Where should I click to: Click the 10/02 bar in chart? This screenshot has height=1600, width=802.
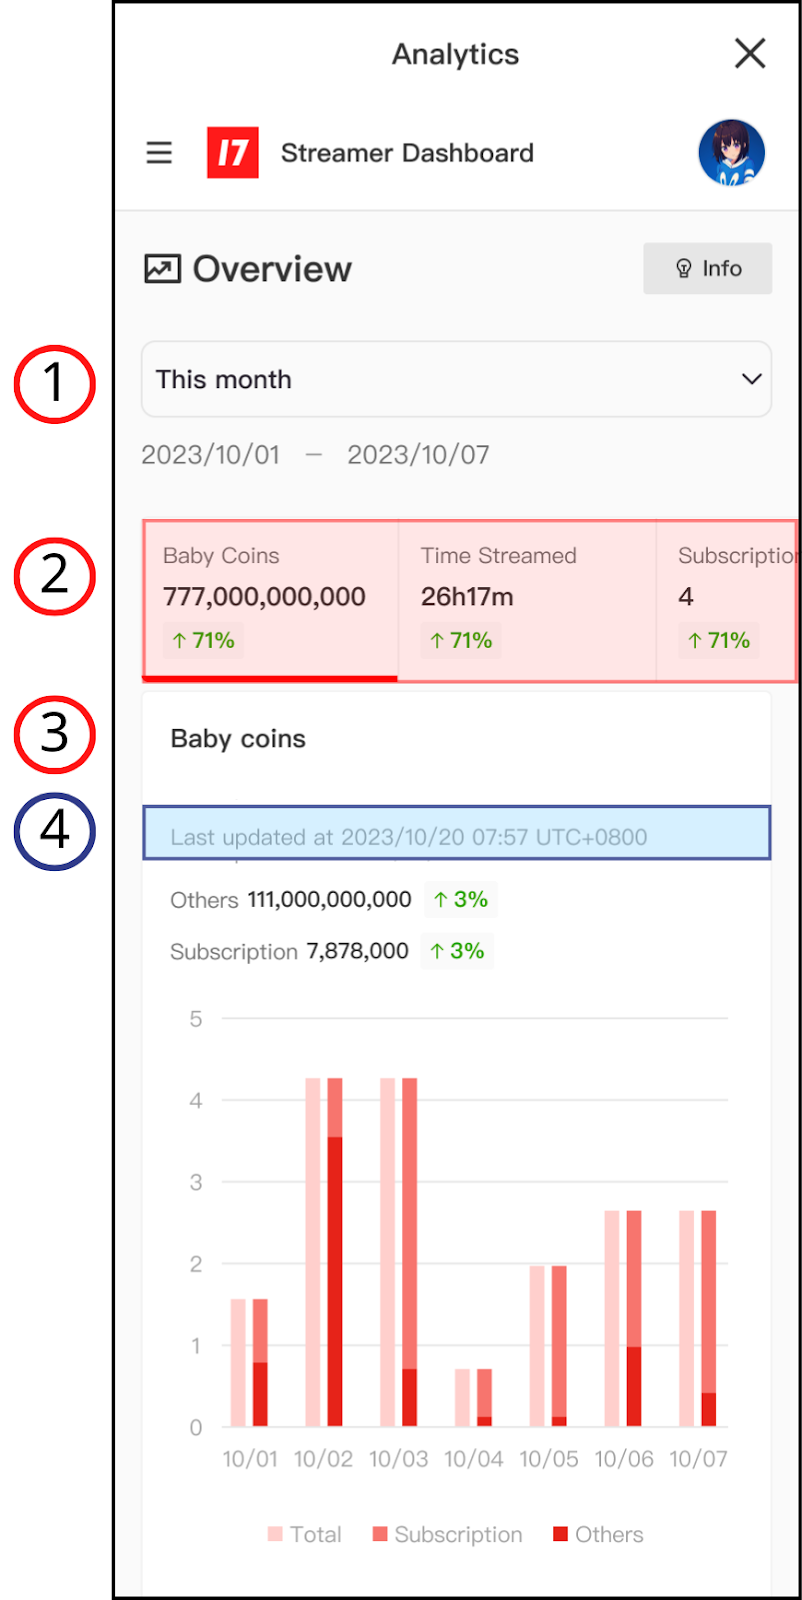tap(324, 1250)
